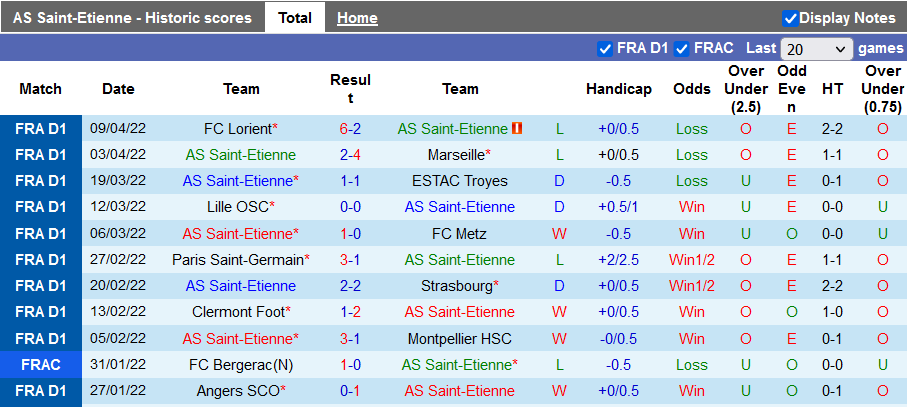Click the 6-2 result score
Screen dimensions: 907x407
point(350,129)
